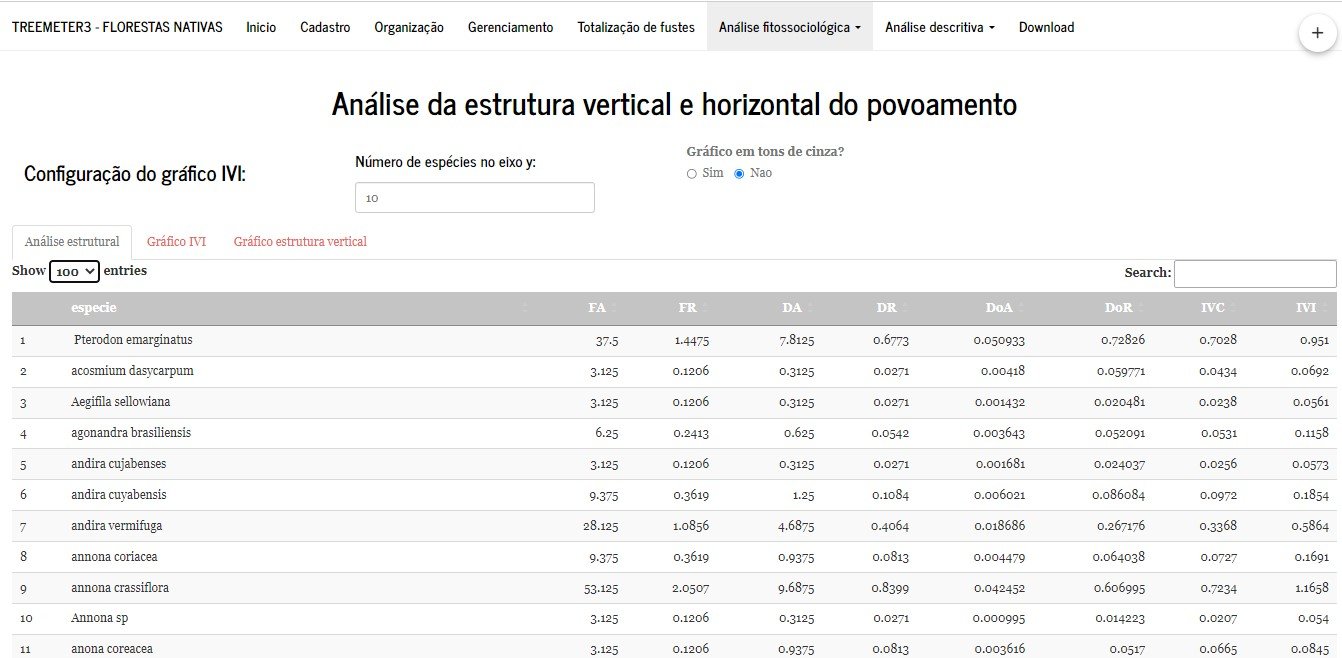Sort table by IVC column
Viewport: 1342px width, 658px height.
[1213, 308]
